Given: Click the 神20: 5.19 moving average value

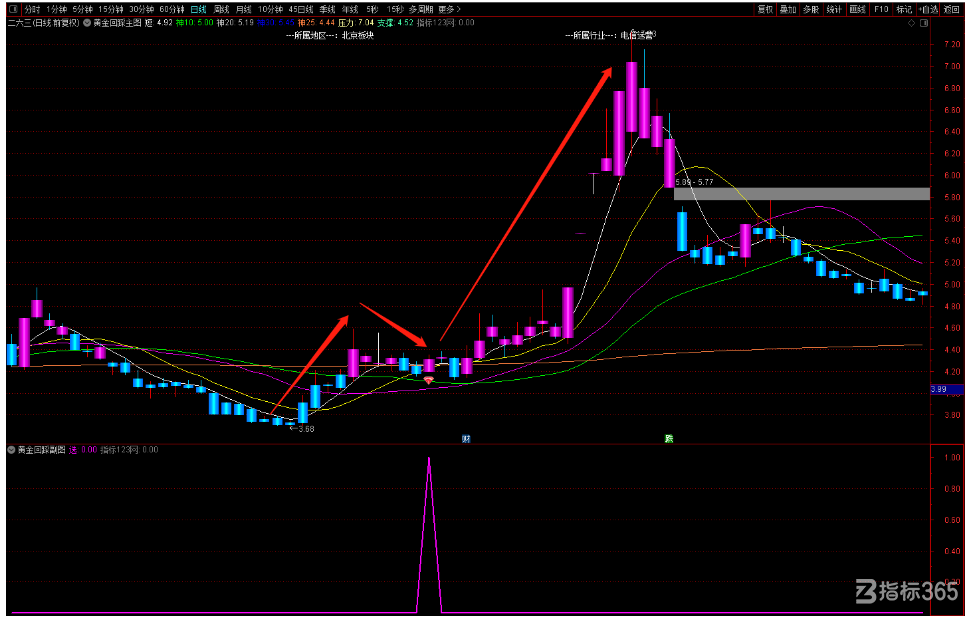Looking at the screenshot, I should coord(235,23).
